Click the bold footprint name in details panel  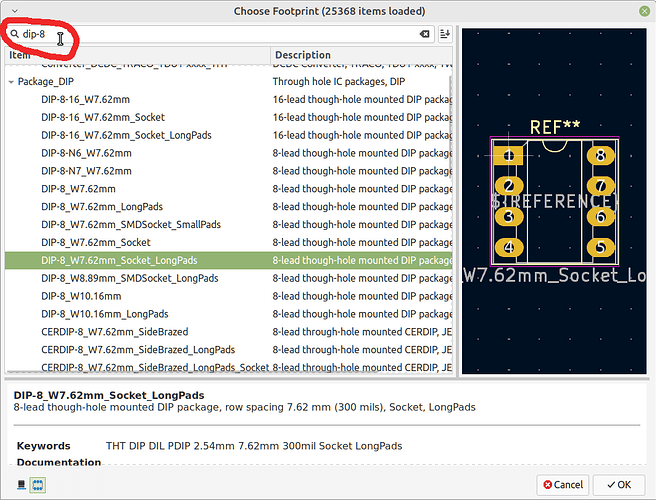point(109,395)
